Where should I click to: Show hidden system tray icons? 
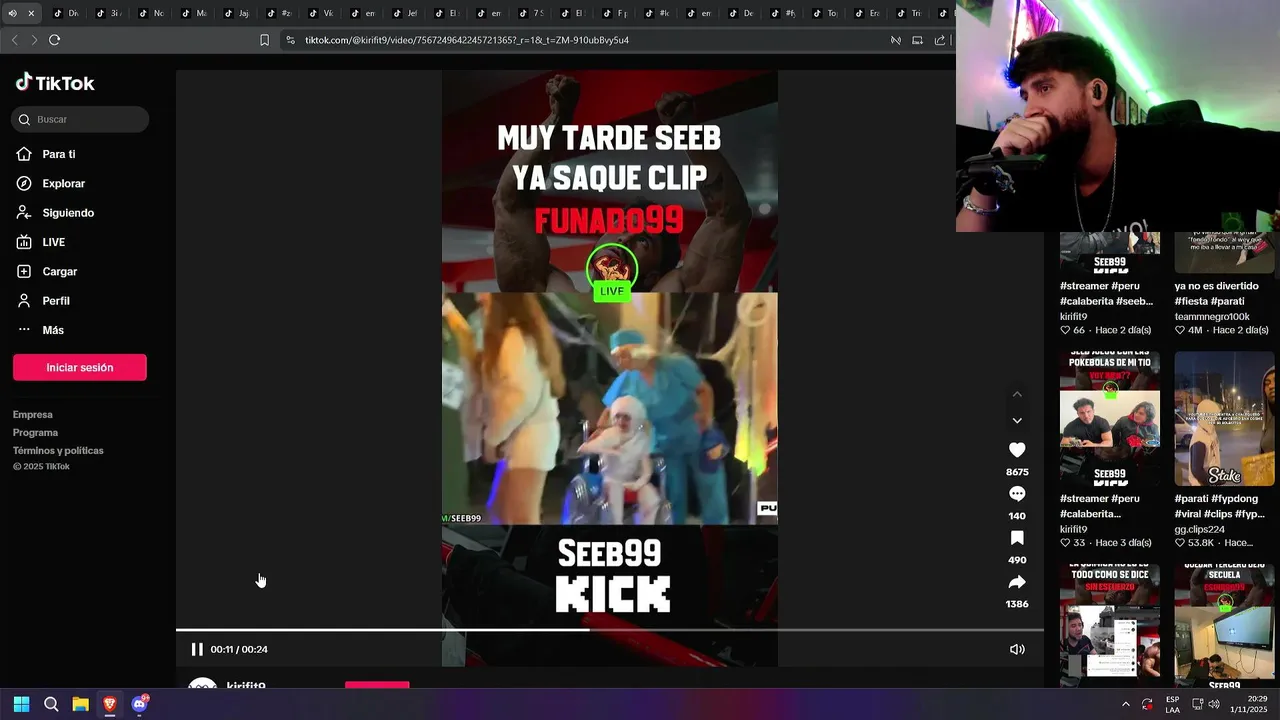tap(1126, 704)
